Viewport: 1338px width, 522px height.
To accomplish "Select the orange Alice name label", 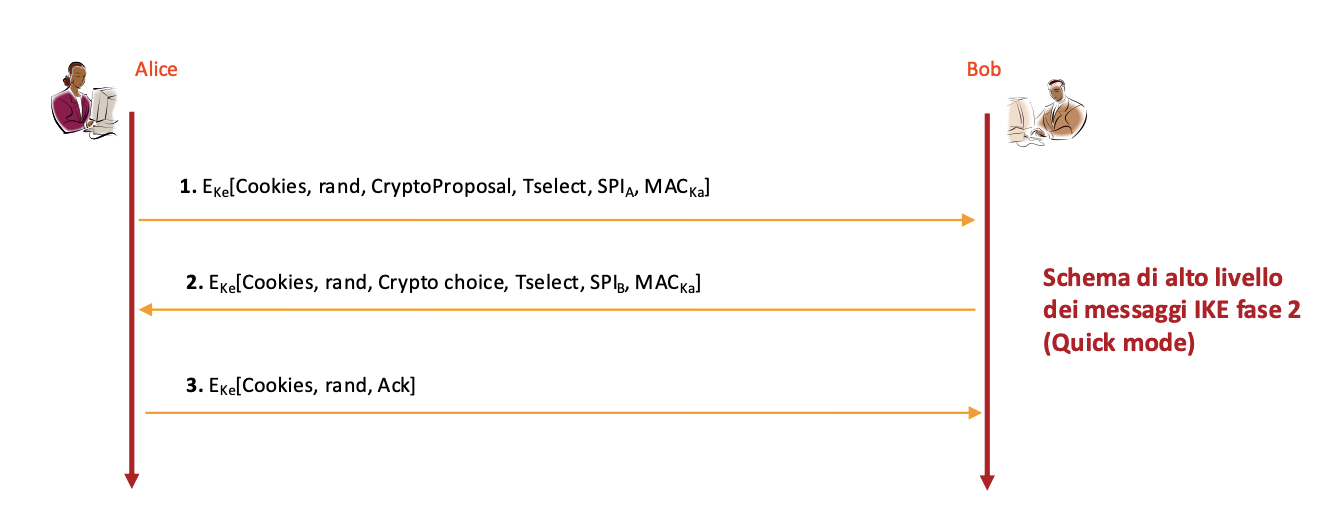I will click(156, 69).
